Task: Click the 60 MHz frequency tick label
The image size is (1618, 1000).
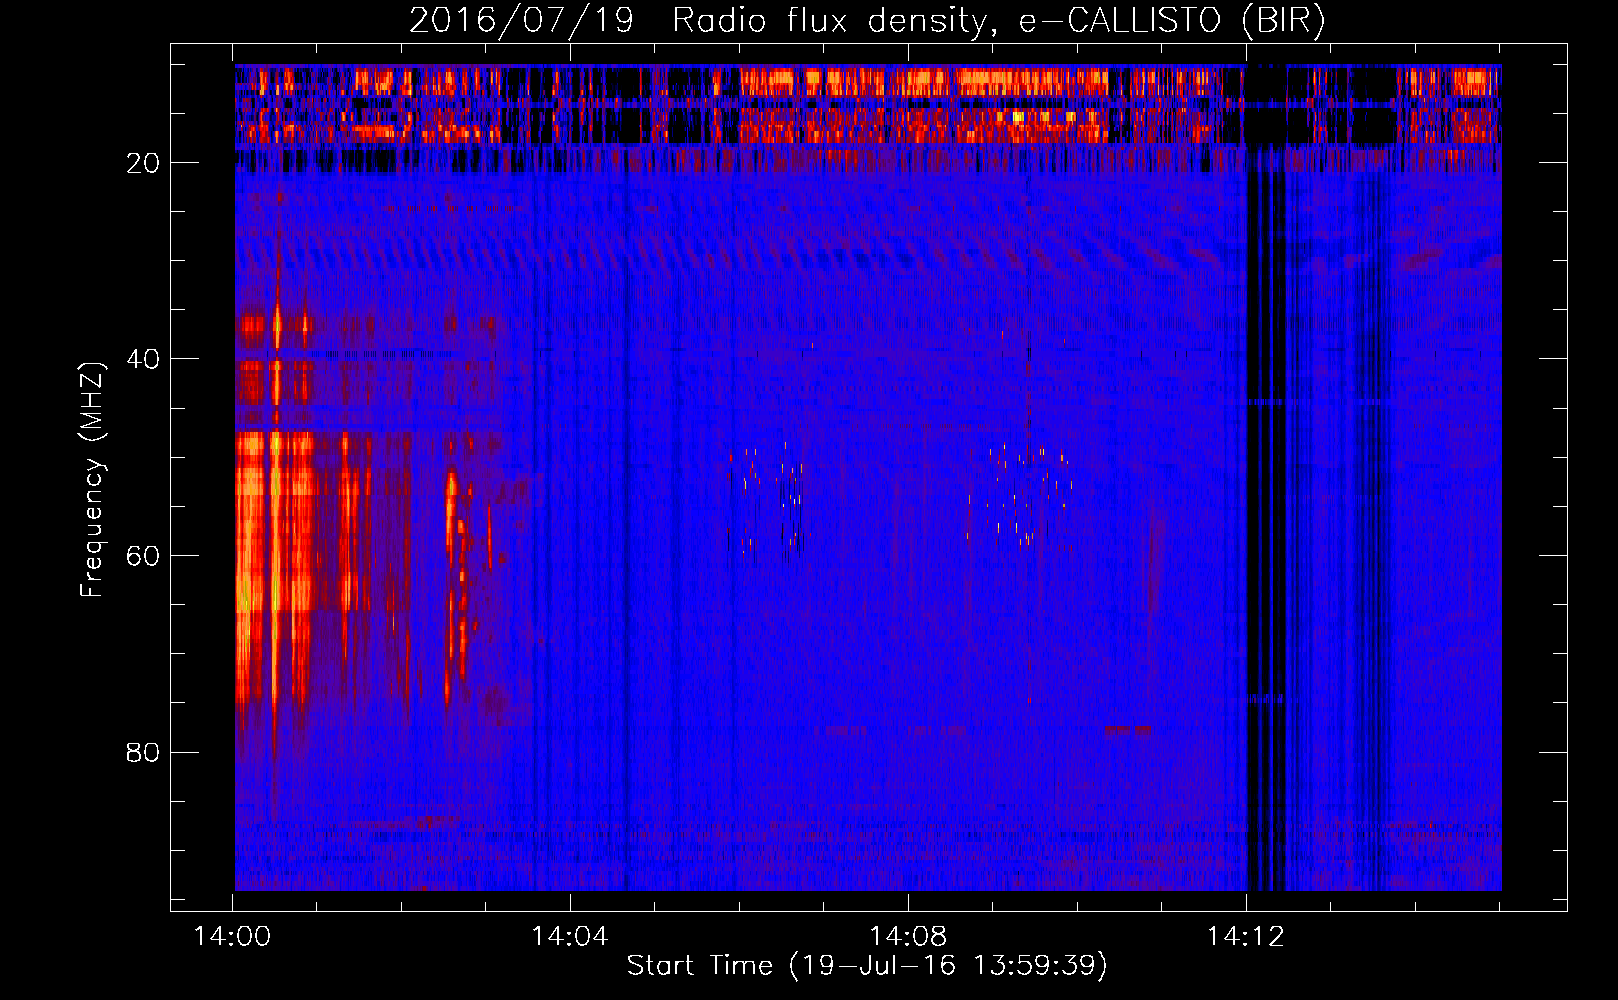Action: coord(143,556)
